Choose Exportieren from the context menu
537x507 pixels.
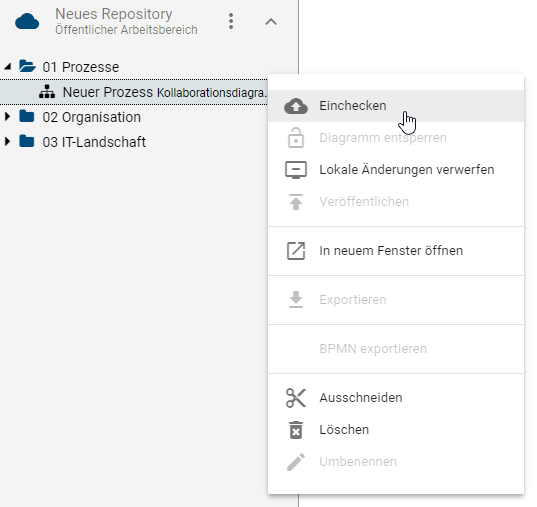tap(396, 300)
